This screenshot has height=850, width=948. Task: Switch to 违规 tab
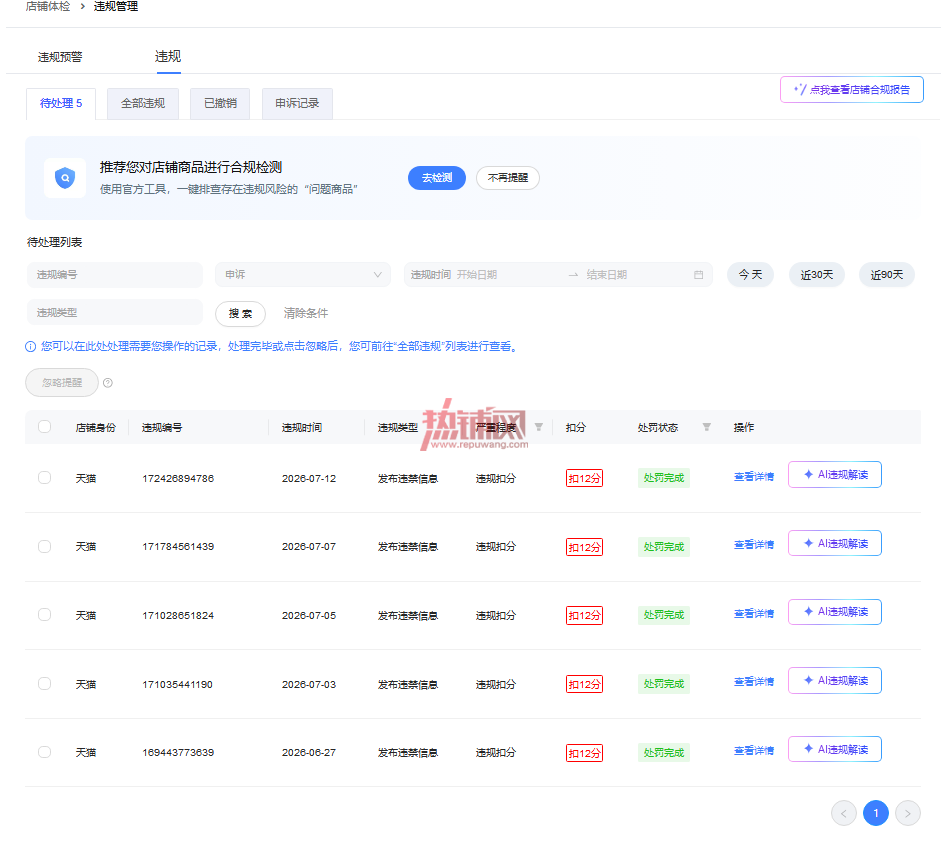click(168, 56)
